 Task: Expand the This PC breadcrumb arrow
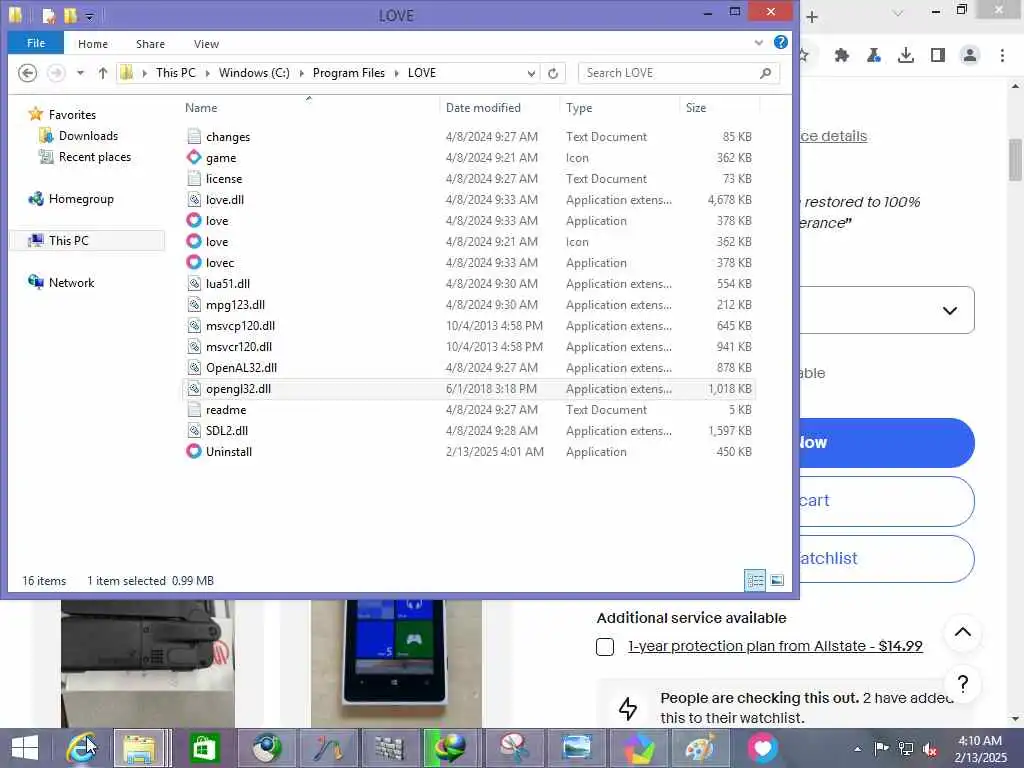(x=208, y=73)
